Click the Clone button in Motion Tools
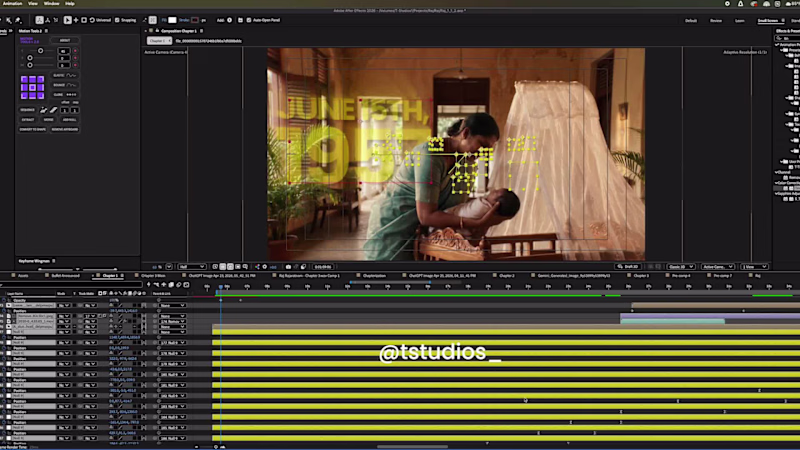The image size is (800, 450). click(x=65, y=95)
